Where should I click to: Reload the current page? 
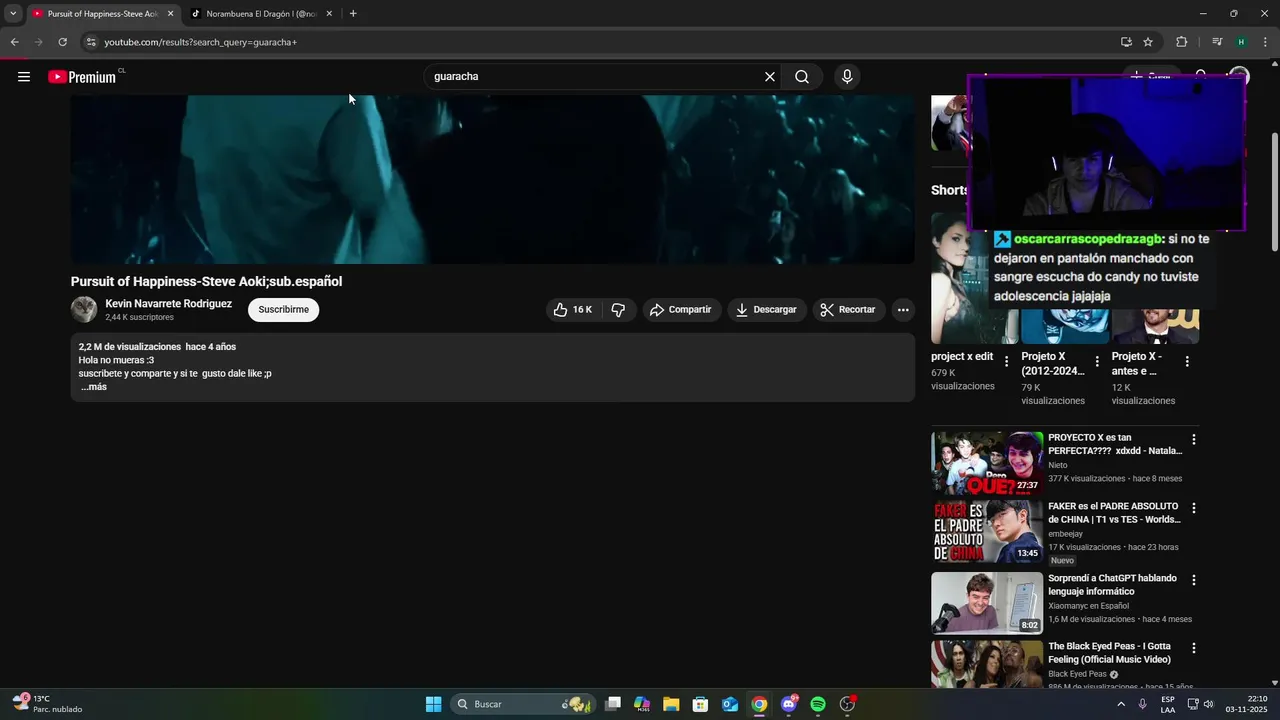click(62, 42)
